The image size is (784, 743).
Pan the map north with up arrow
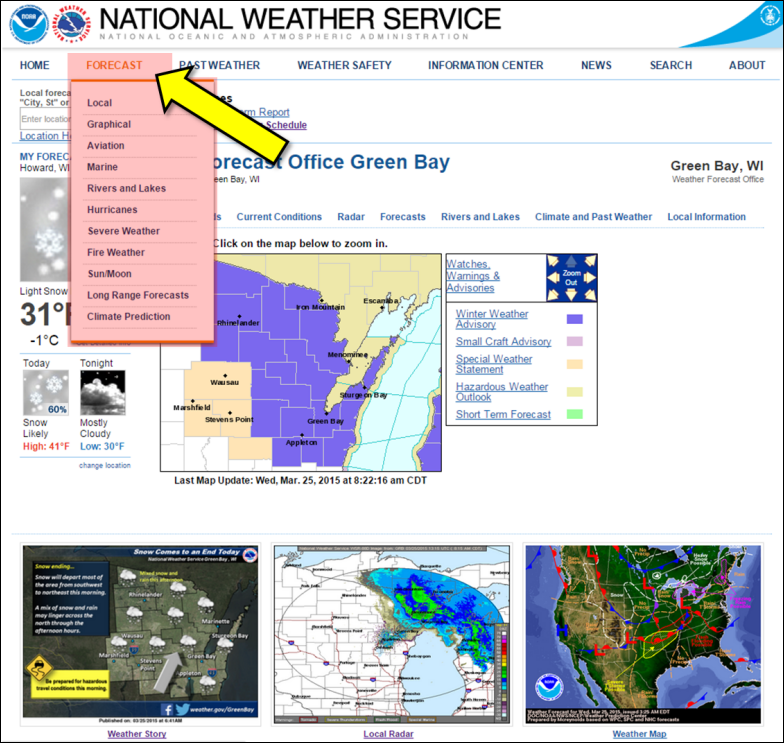coord(571,260)
